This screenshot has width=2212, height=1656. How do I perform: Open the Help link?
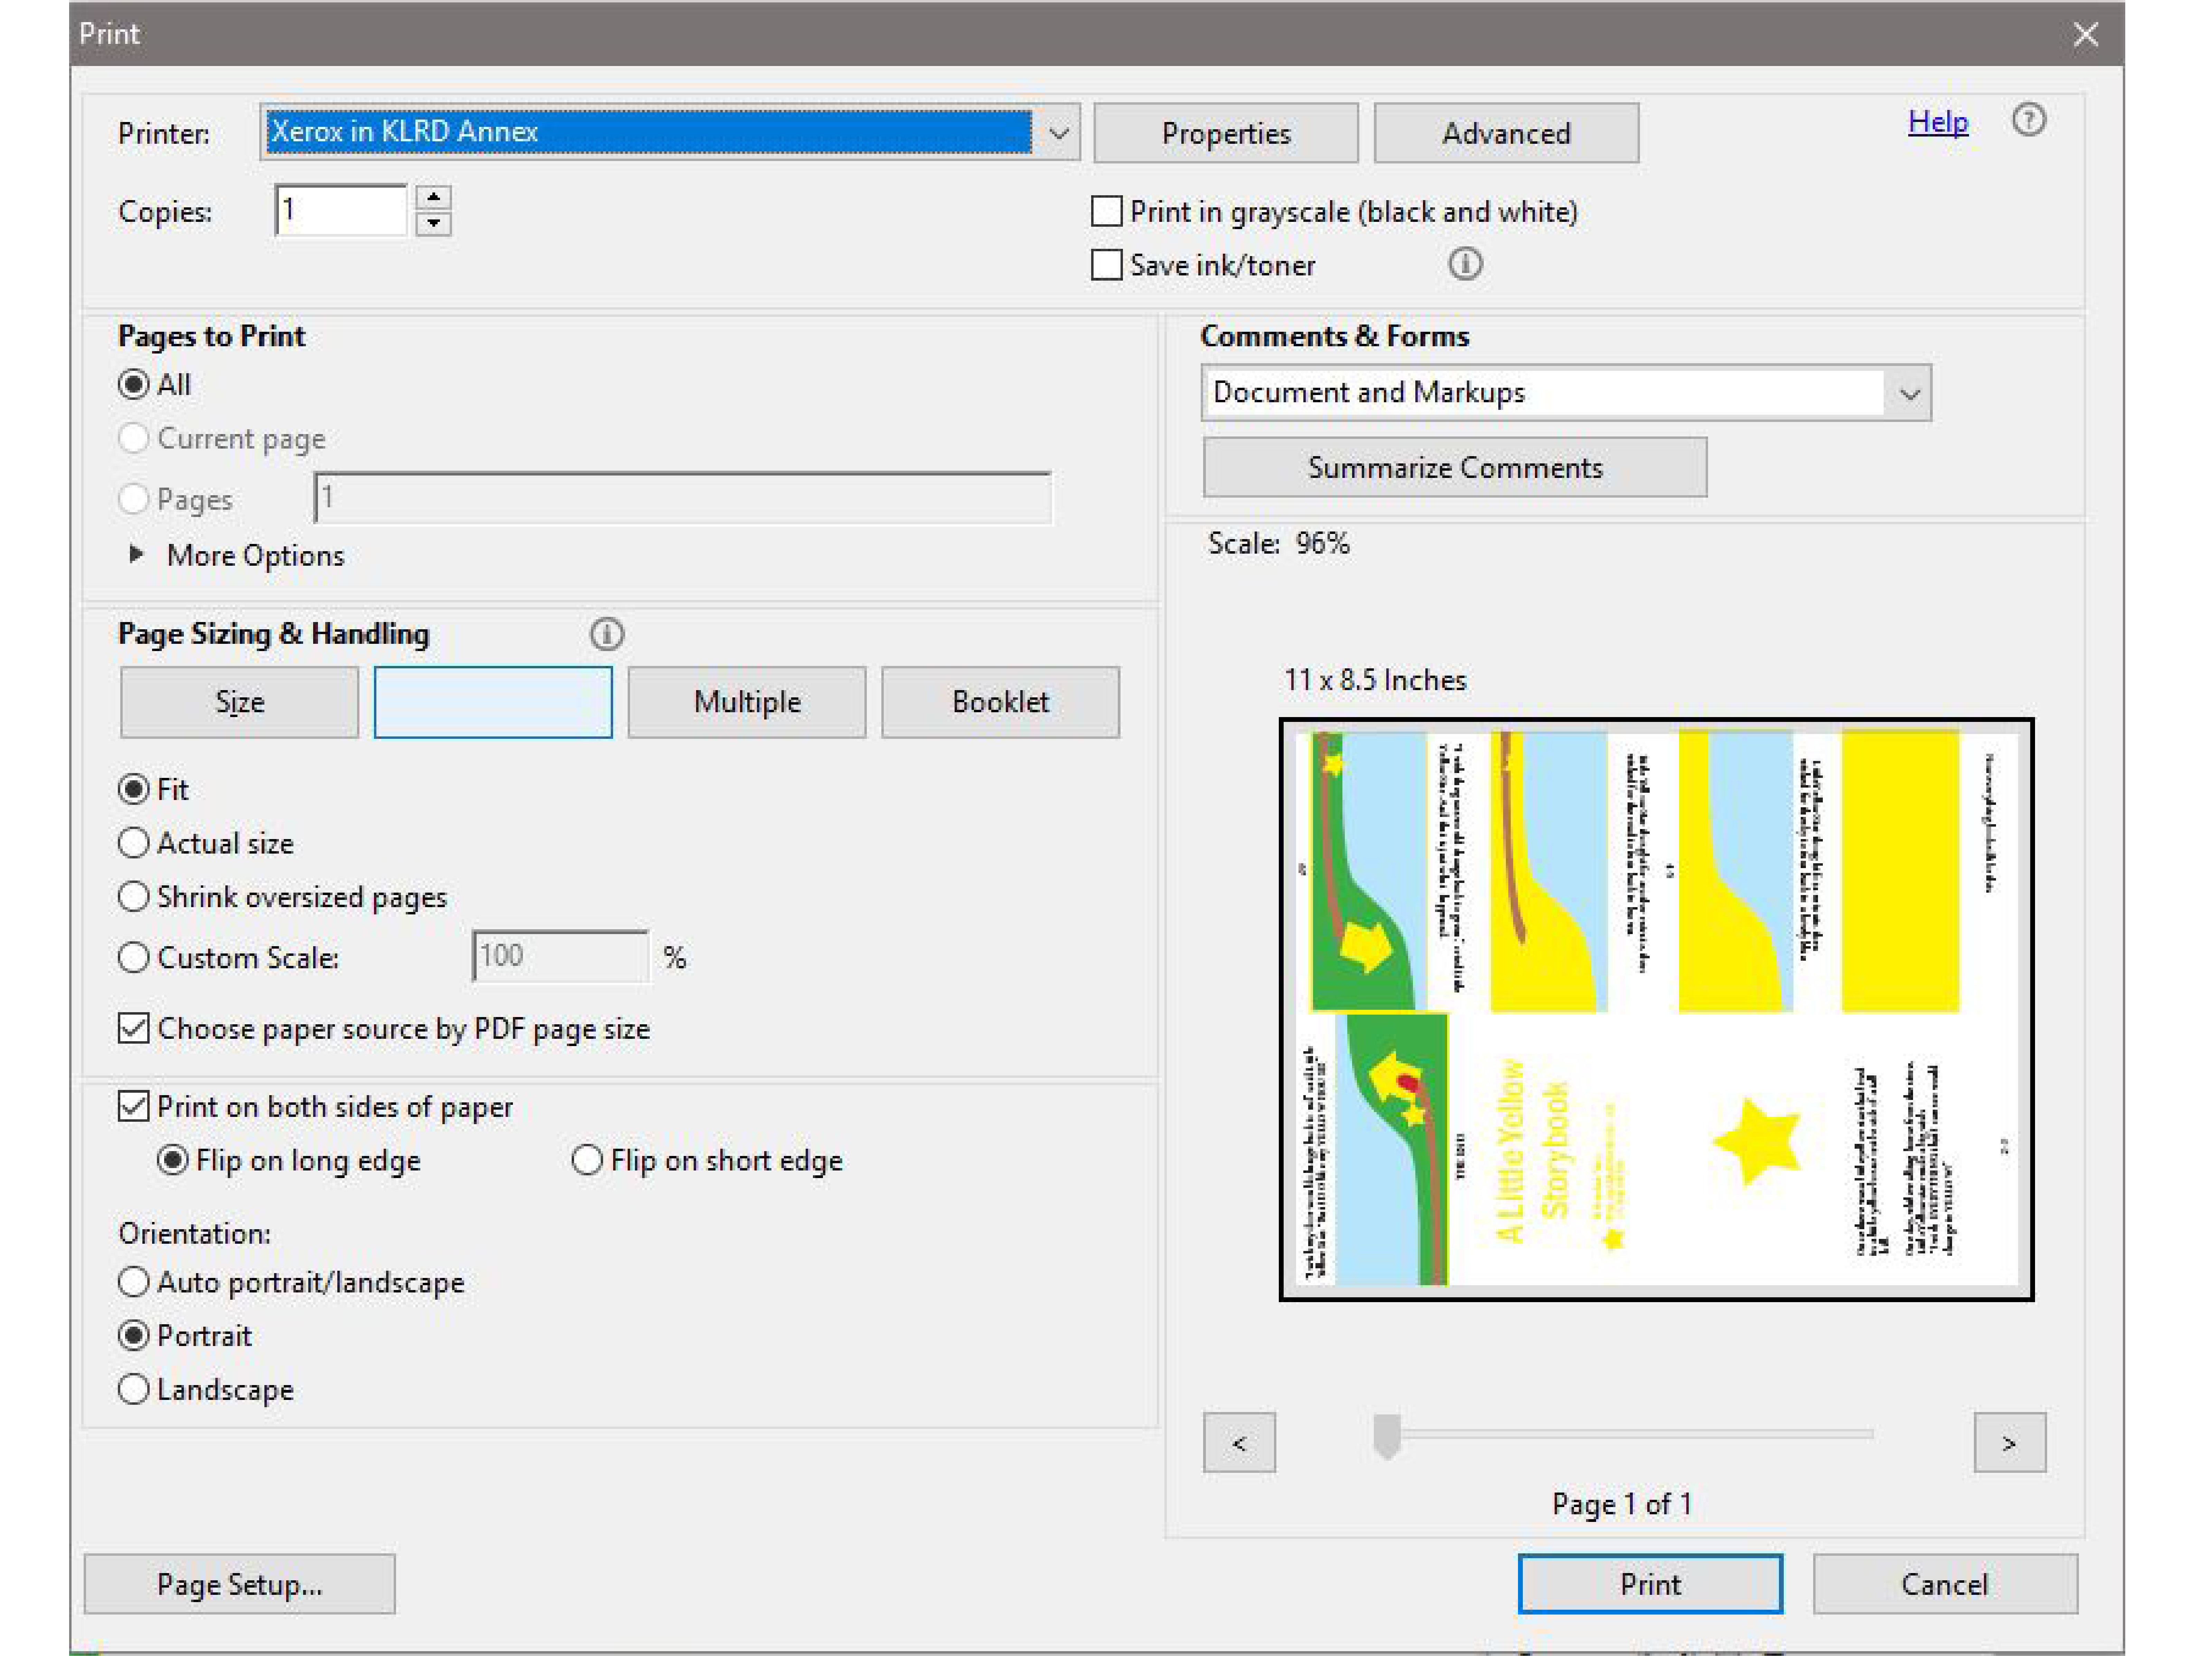(1938, 122)
